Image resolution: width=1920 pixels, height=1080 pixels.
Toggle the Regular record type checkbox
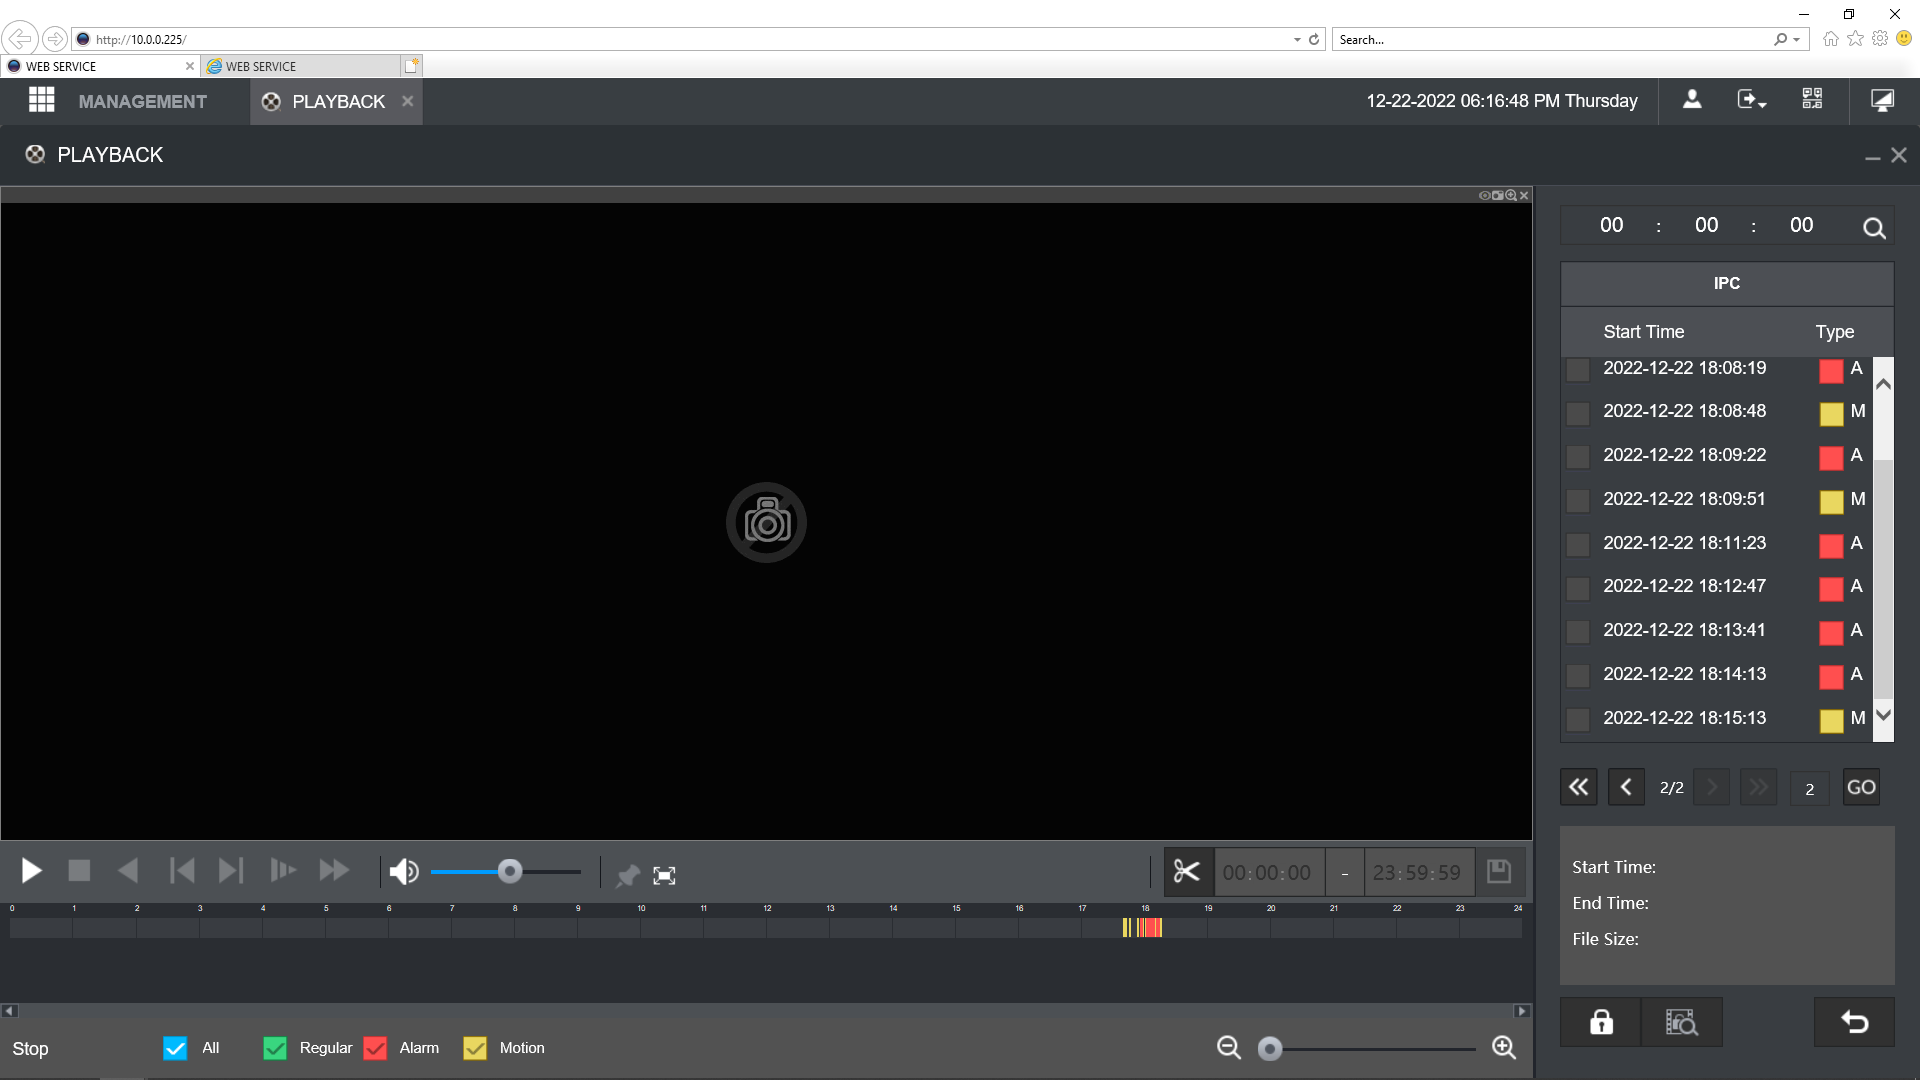pyautogui.click(x=275, y=1048)
